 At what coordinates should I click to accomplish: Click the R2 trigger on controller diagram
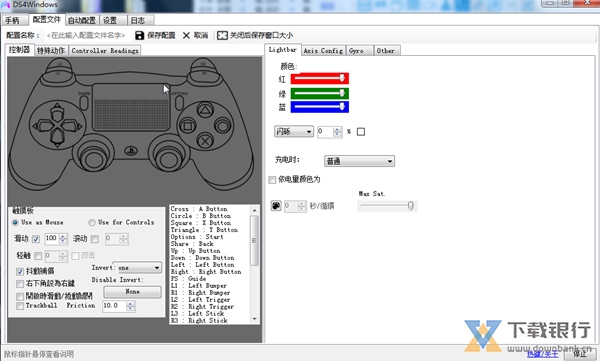click(x=203, y=64)
